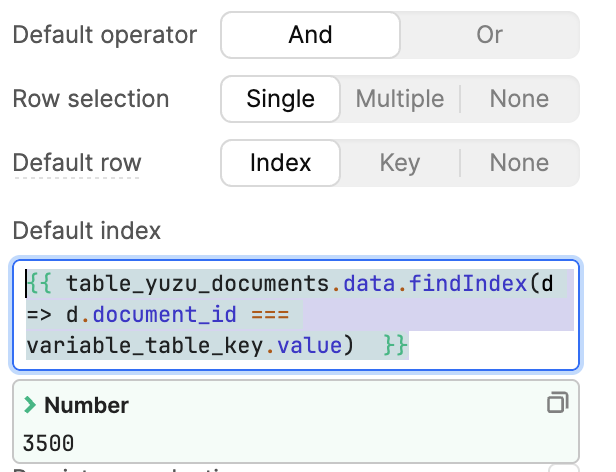Choose Single row selection
The image size is (616, 472).
point(281,99)
